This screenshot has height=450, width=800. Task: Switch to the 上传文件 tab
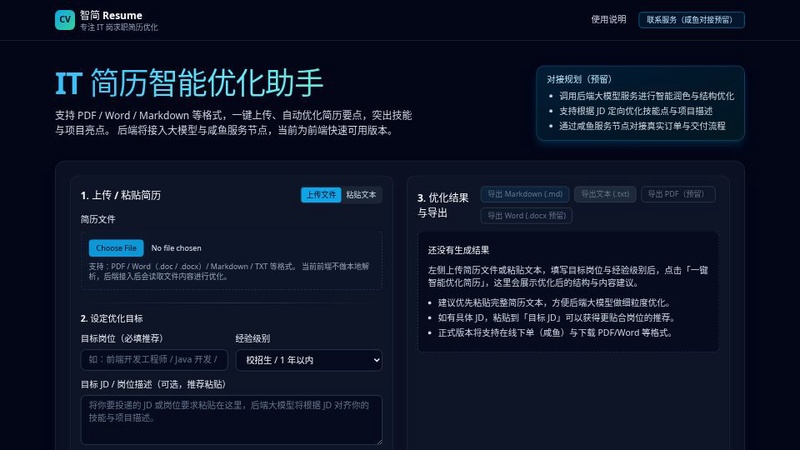pyautogui.click(x=321, y=195)
